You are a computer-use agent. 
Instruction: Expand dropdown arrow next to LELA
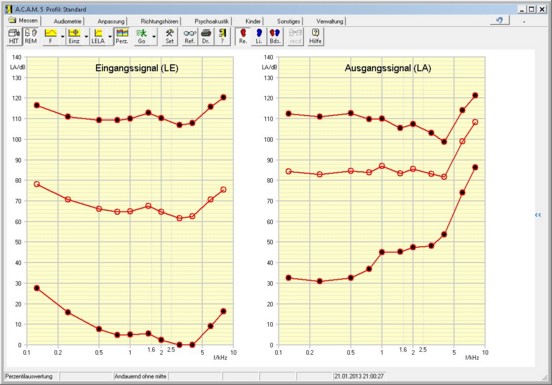click(110, 37)
